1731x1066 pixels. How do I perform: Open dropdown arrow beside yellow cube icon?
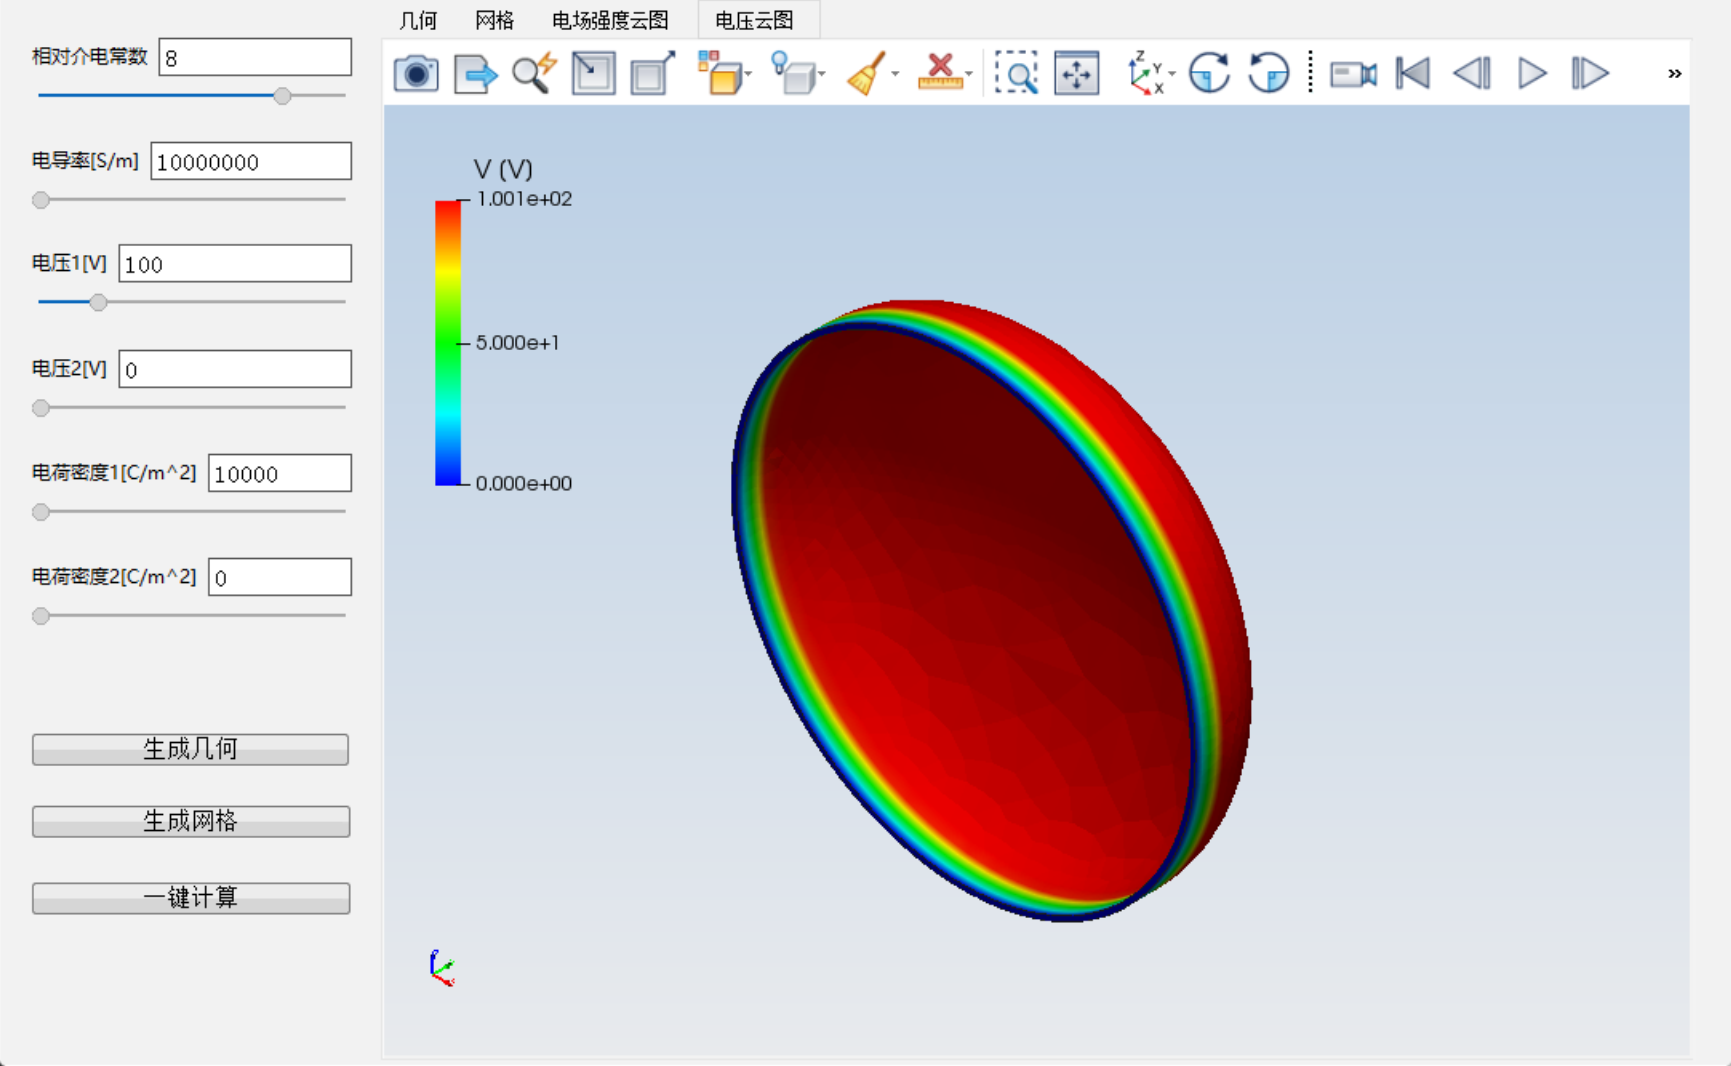click(x=748, y=74)
